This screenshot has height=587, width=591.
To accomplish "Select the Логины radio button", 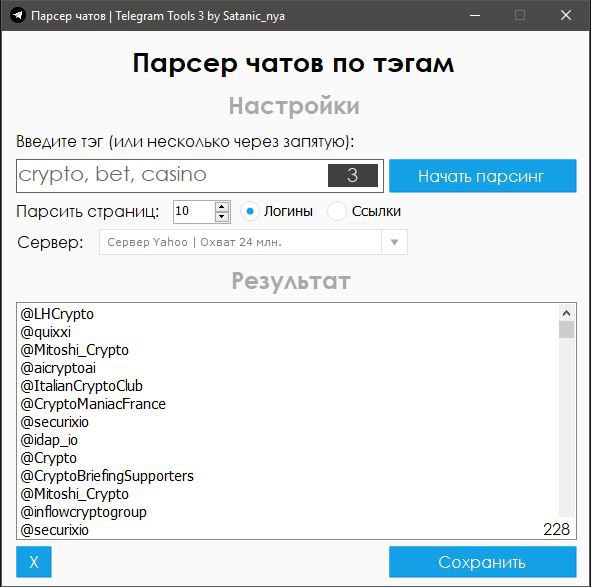I will 250,211.
